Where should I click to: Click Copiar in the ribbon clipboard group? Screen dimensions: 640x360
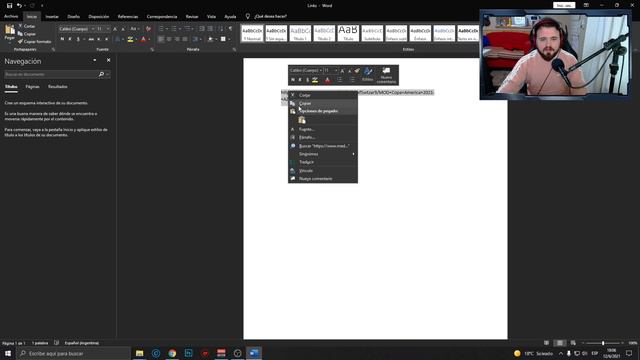click(x=27, y=34)
